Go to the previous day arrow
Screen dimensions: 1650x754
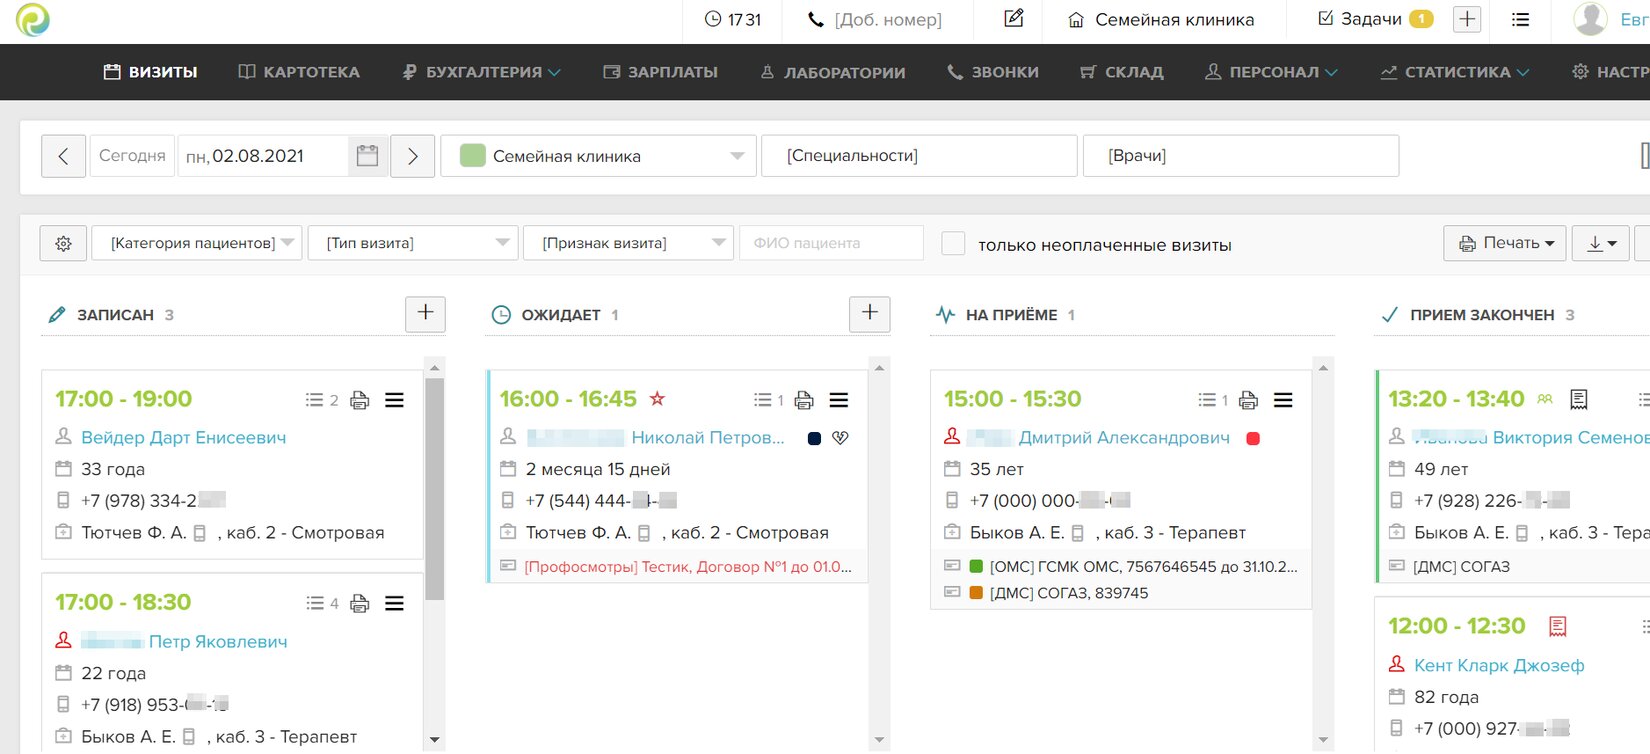click(x=63, y=156)
